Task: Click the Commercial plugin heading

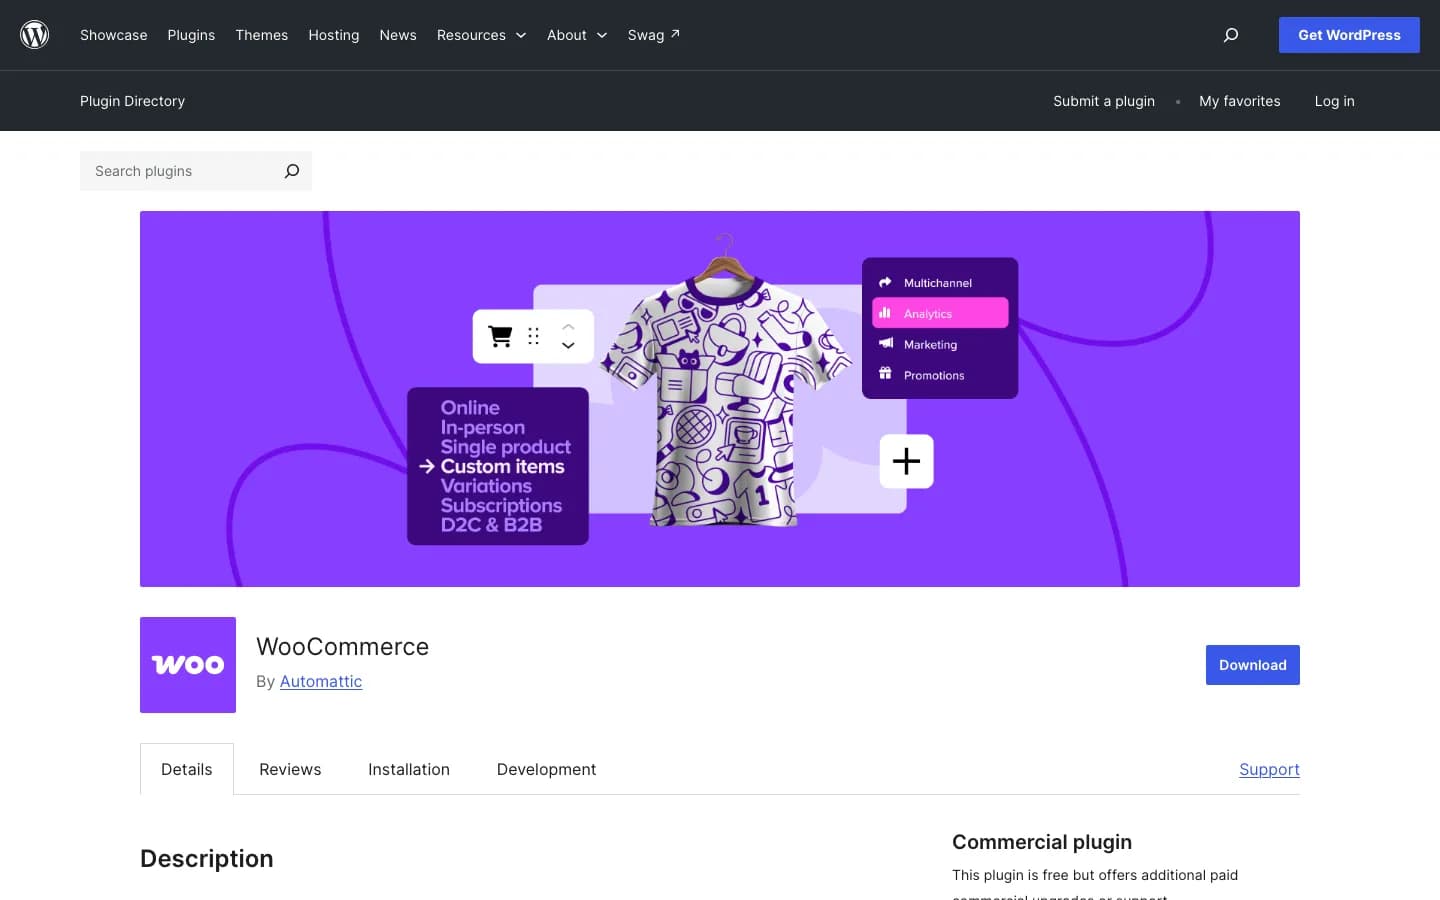Action: (x=1042, y=842)
